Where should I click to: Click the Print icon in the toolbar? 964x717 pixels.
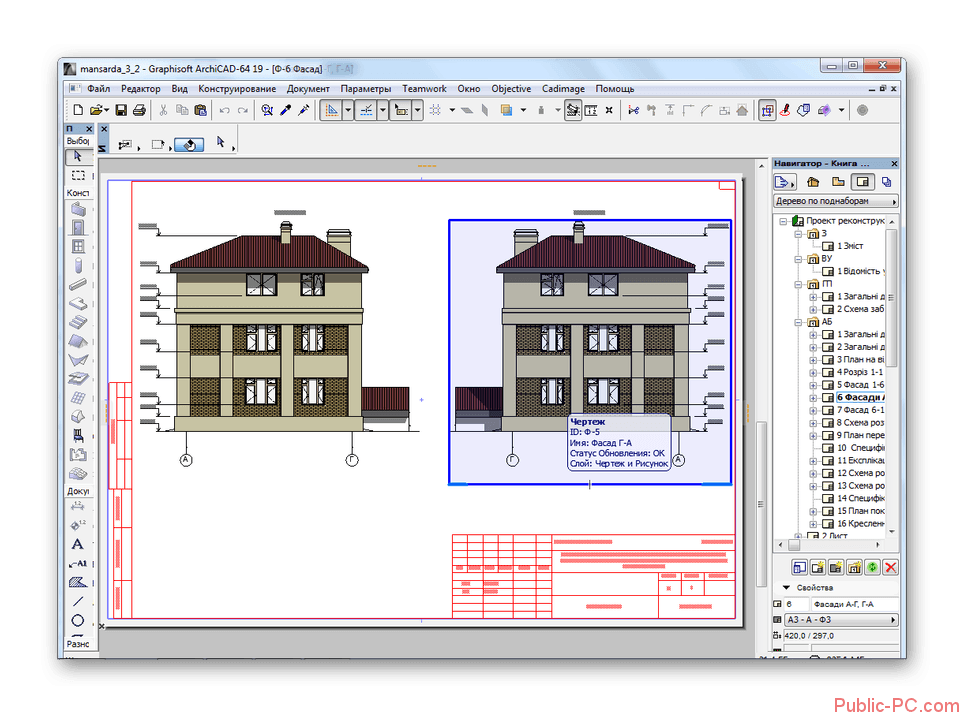139,110
